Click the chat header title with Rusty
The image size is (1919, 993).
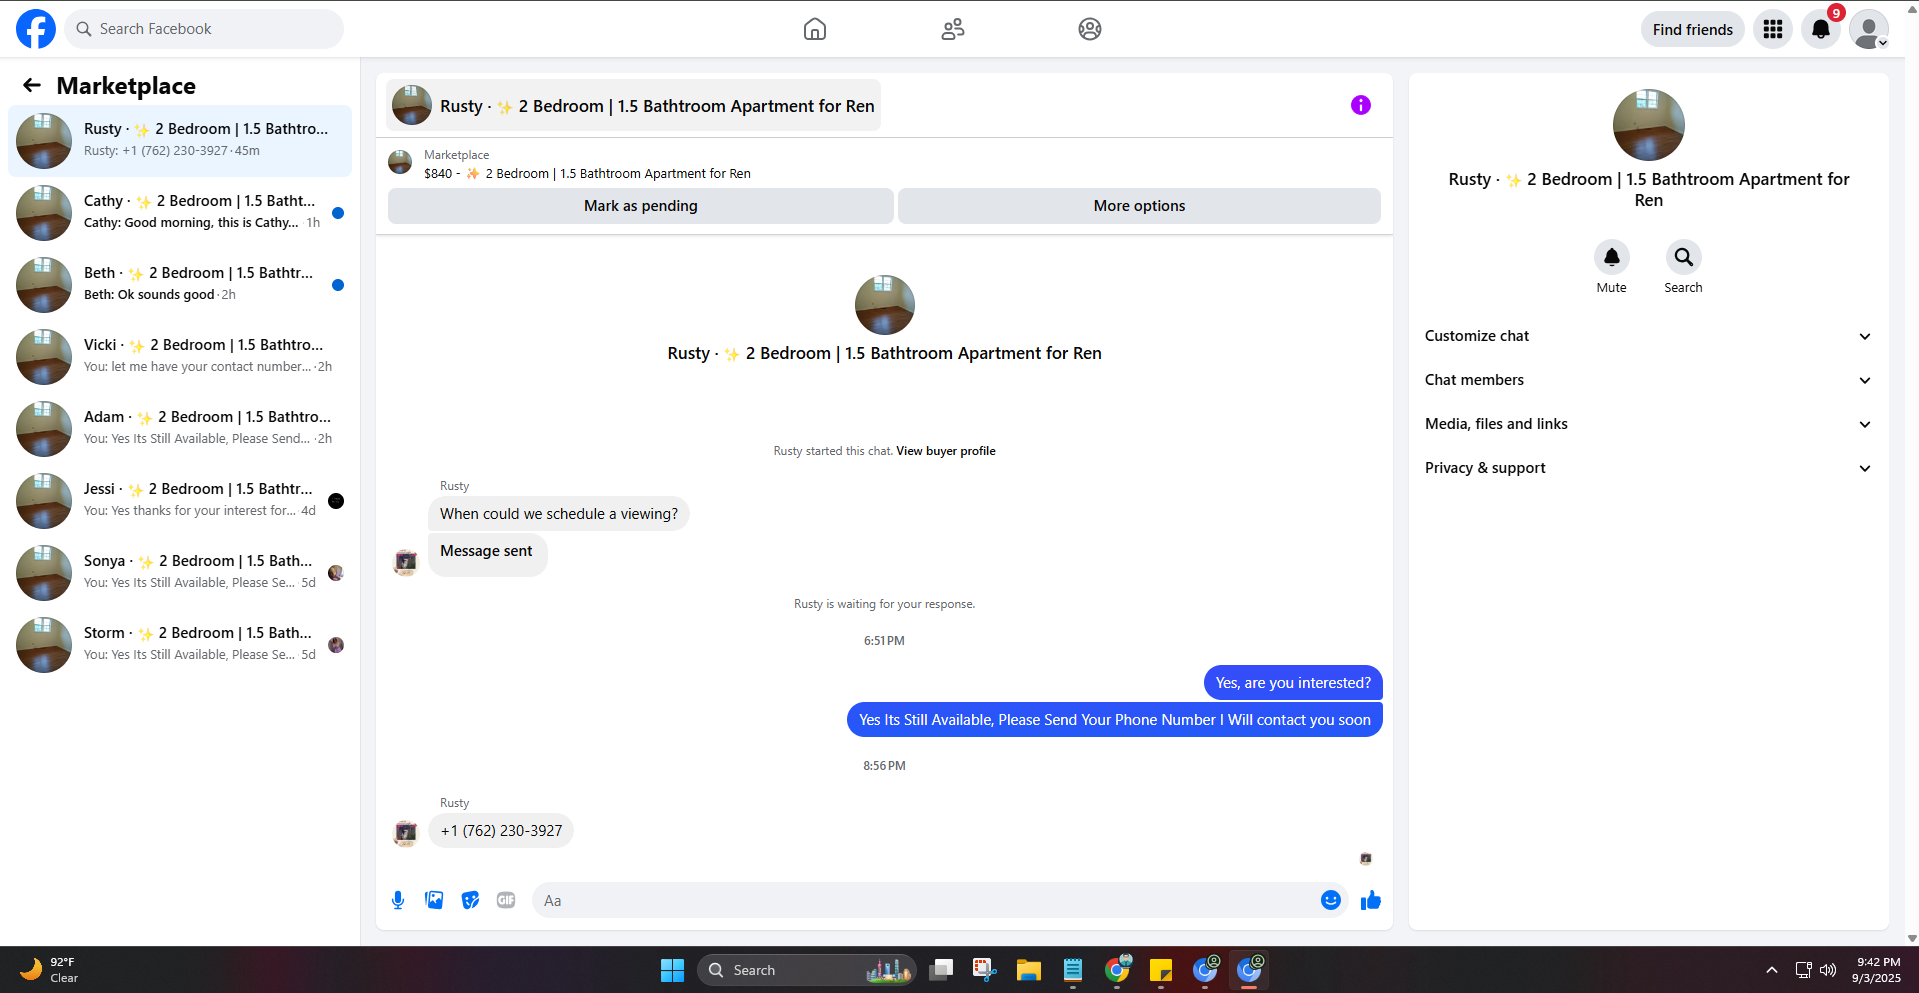(634, 105)
